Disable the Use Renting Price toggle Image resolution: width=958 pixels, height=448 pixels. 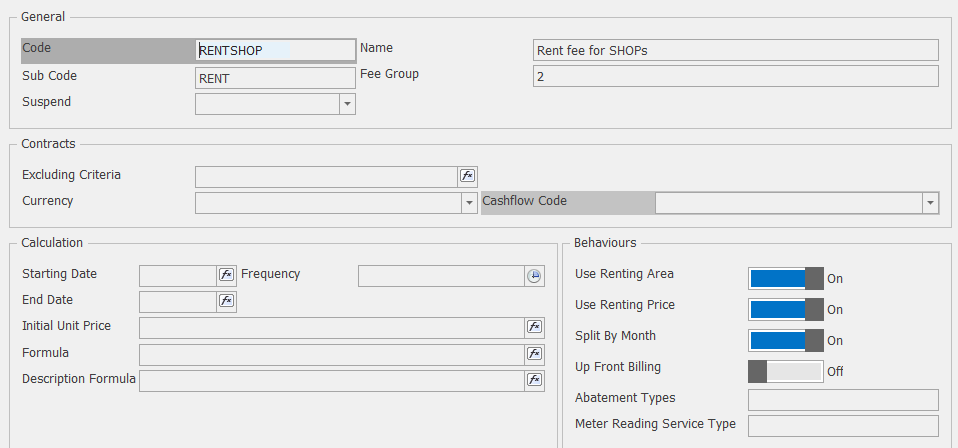tap(785, 310)
